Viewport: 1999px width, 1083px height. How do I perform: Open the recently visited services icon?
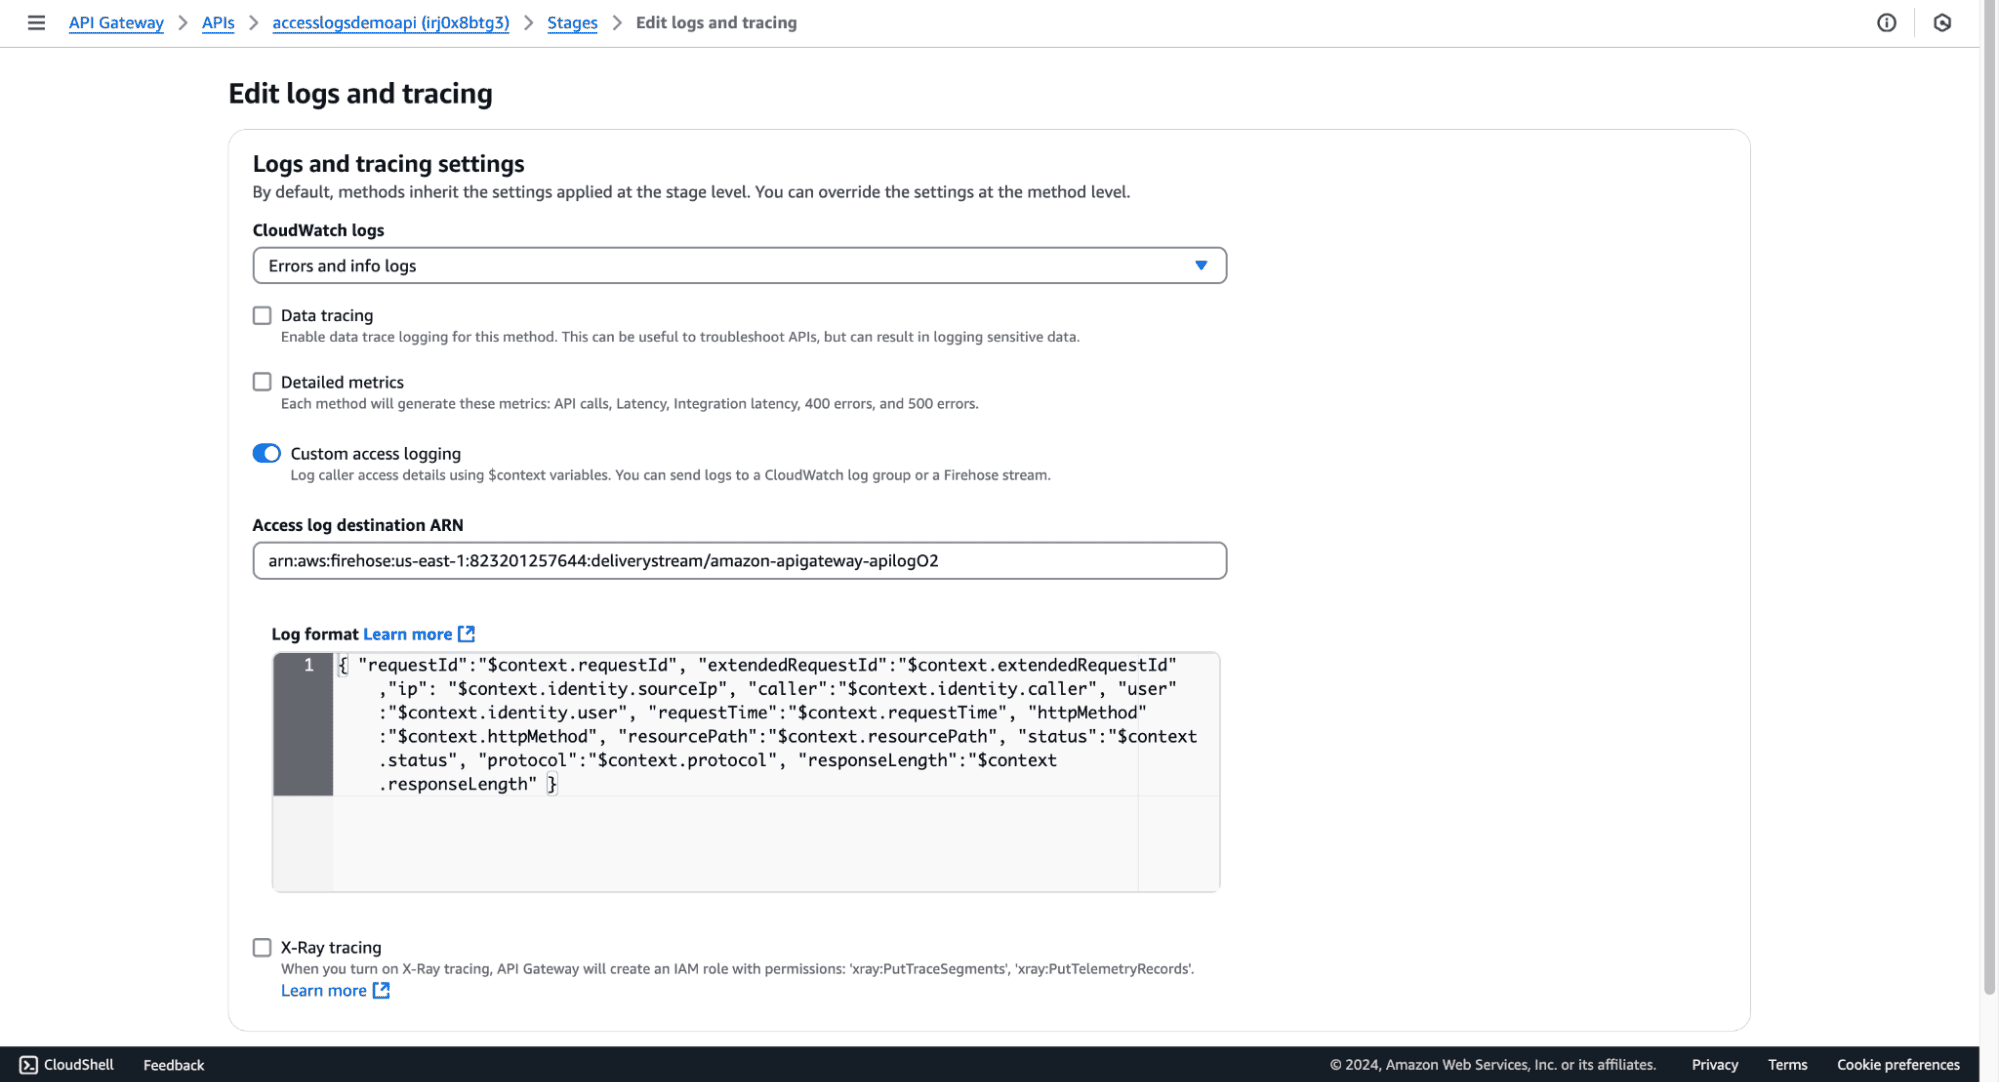[x=1942, y=22]
